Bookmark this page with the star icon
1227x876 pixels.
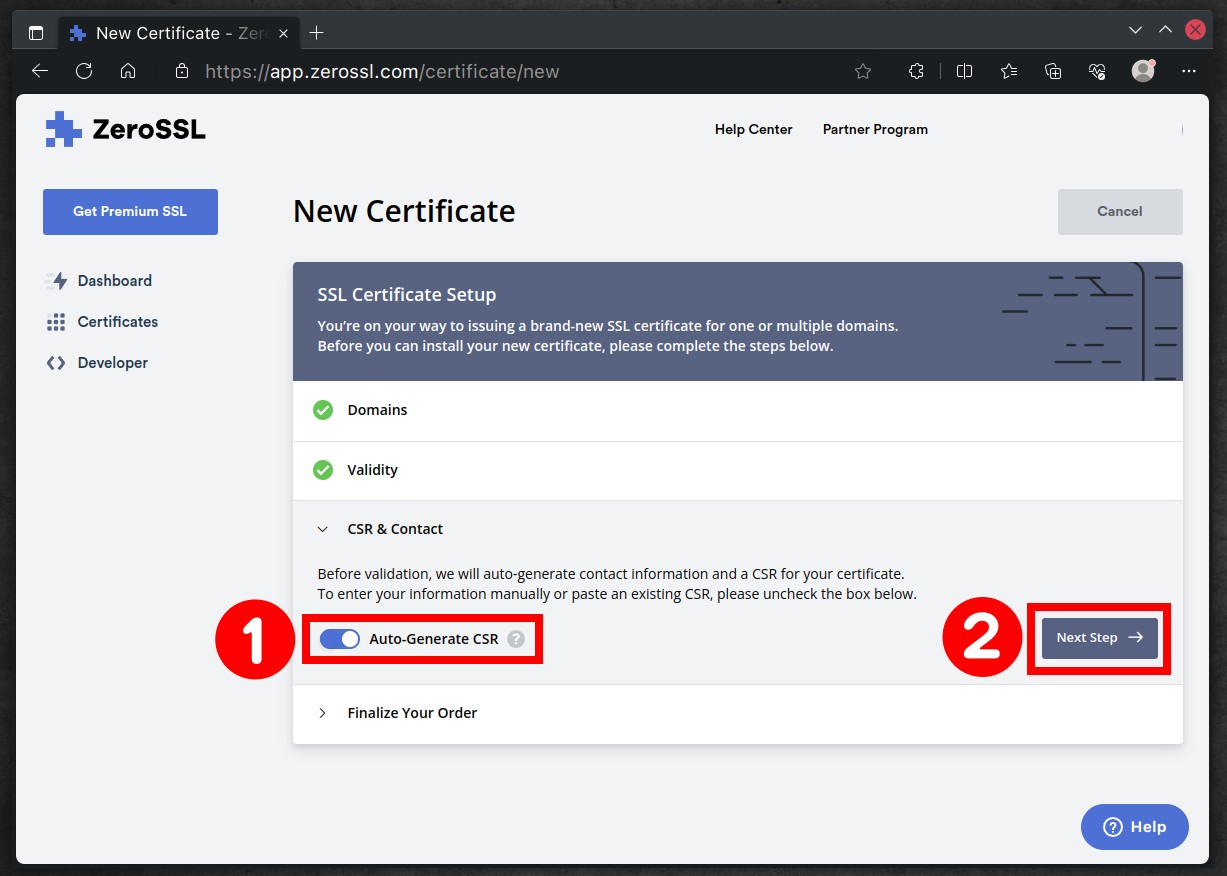coord(863,71)
